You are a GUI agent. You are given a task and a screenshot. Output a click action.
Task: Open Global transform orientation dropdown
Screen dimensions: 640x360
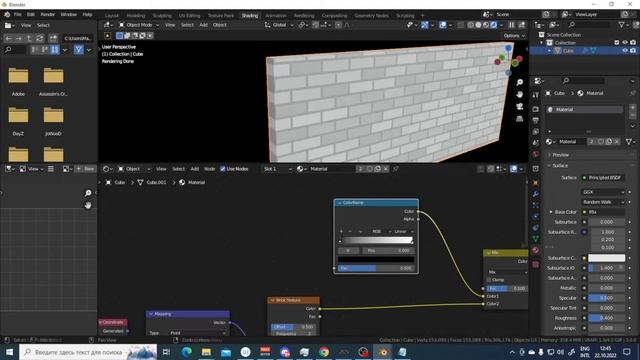[279, 25]
